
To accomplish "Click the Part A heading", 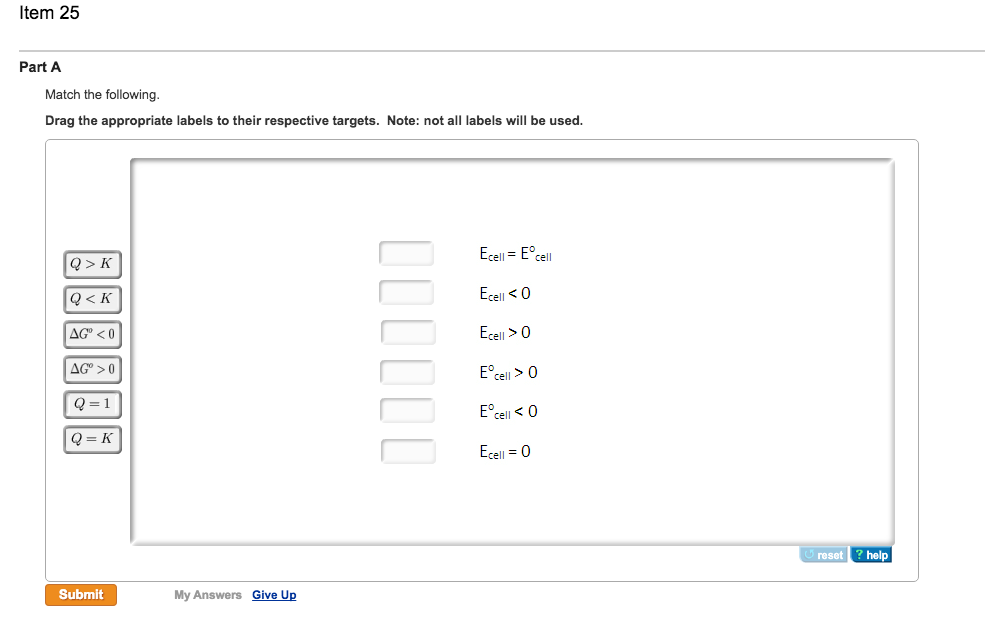I will (x=39, y=67).
